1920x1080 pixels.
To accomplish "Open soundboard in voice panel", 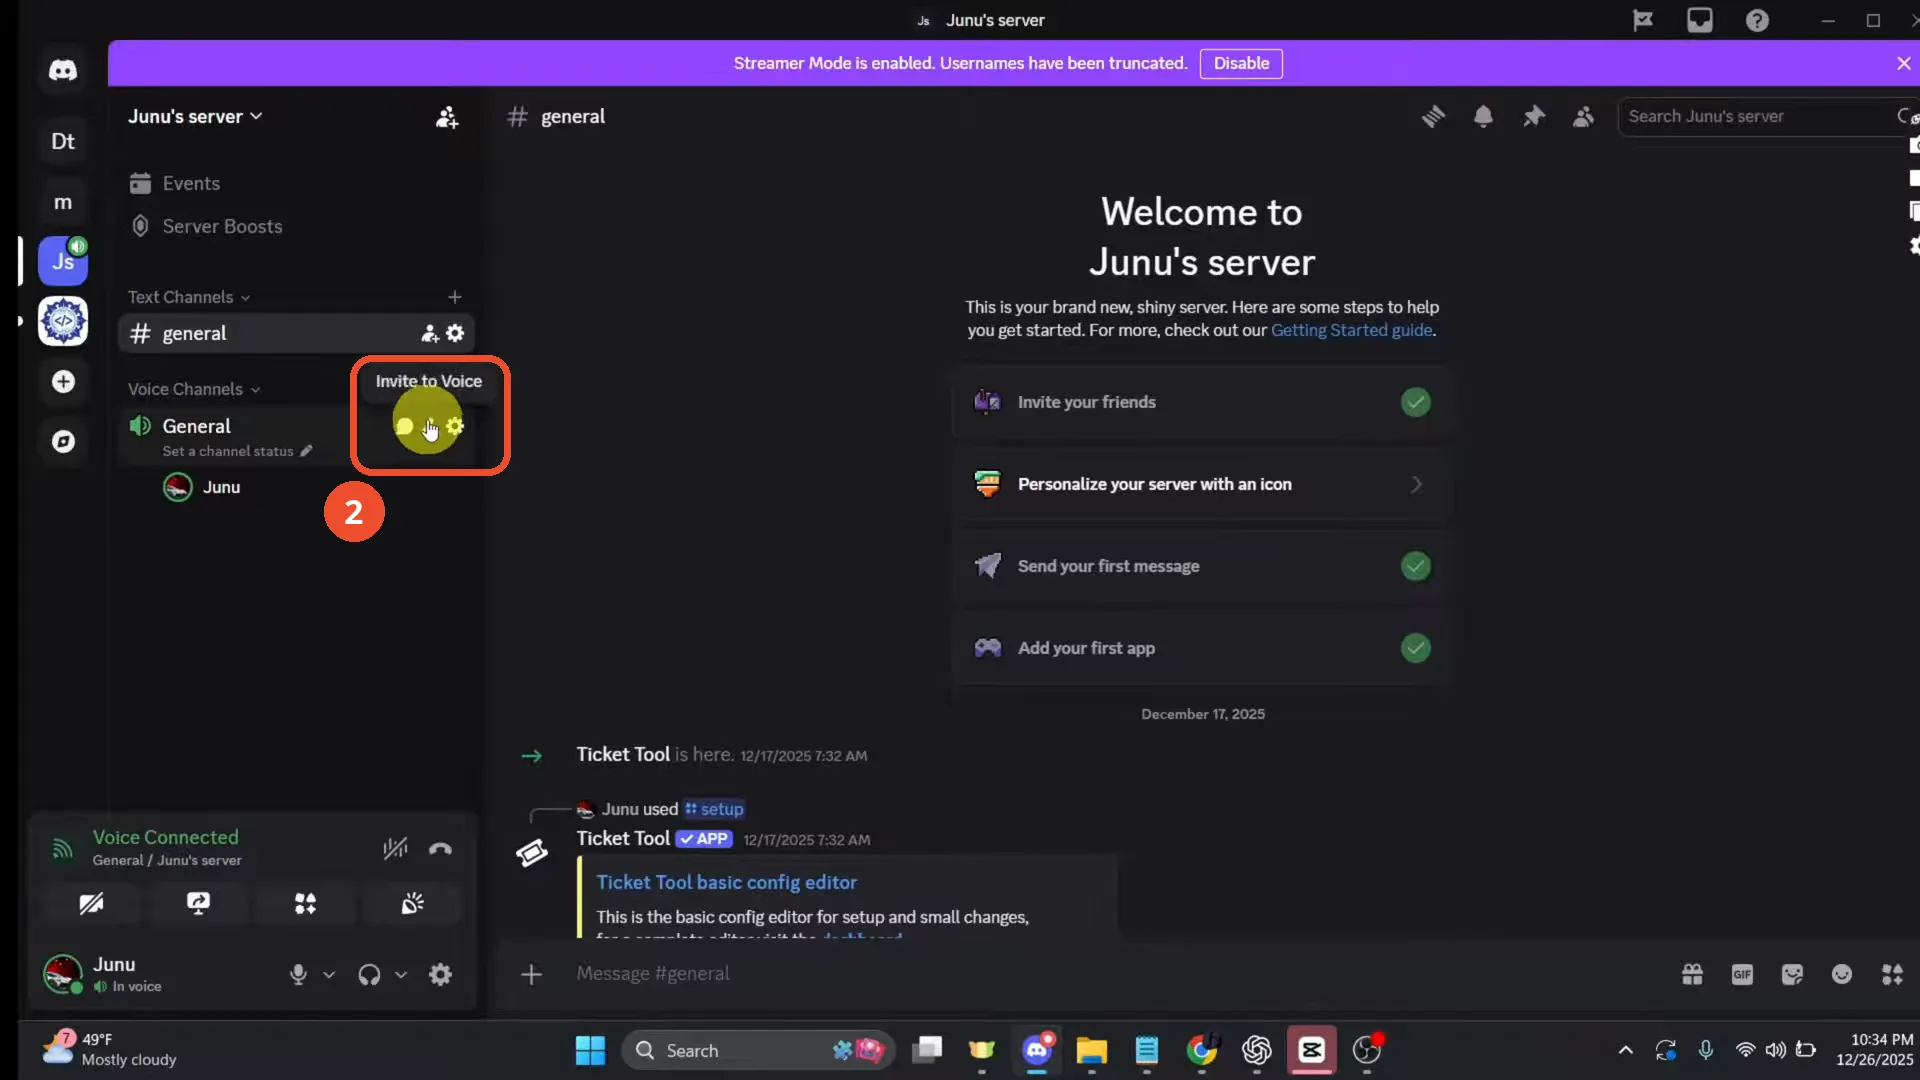I will pos(412,904).
